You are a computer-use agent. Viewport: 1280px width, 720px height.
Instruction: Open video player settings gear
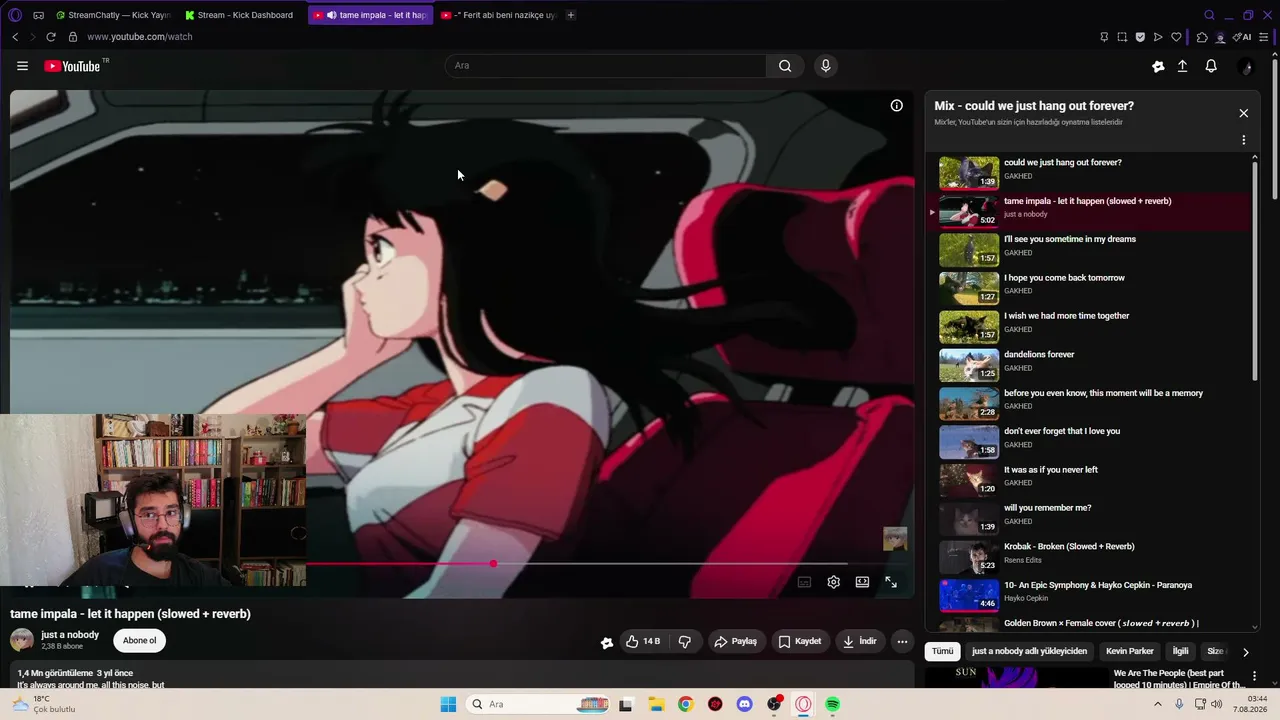[x=833, y=582]
